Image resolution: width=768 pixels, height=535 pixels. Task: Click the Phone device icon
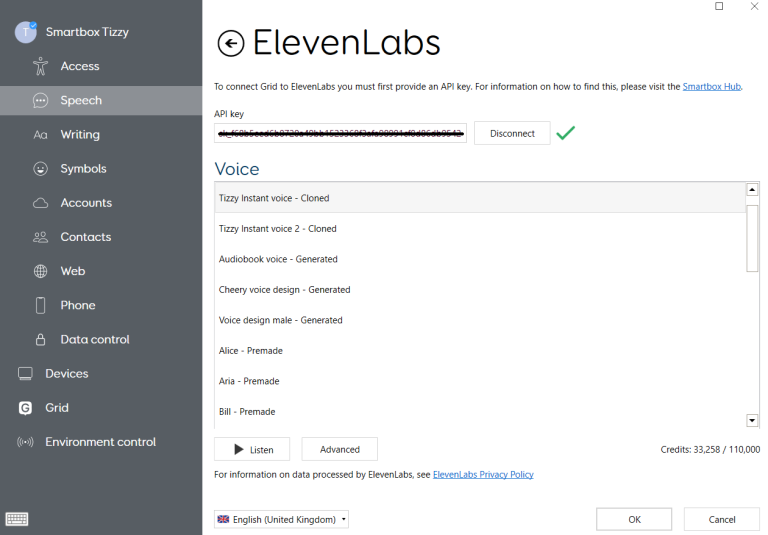(x=41, y=305)
